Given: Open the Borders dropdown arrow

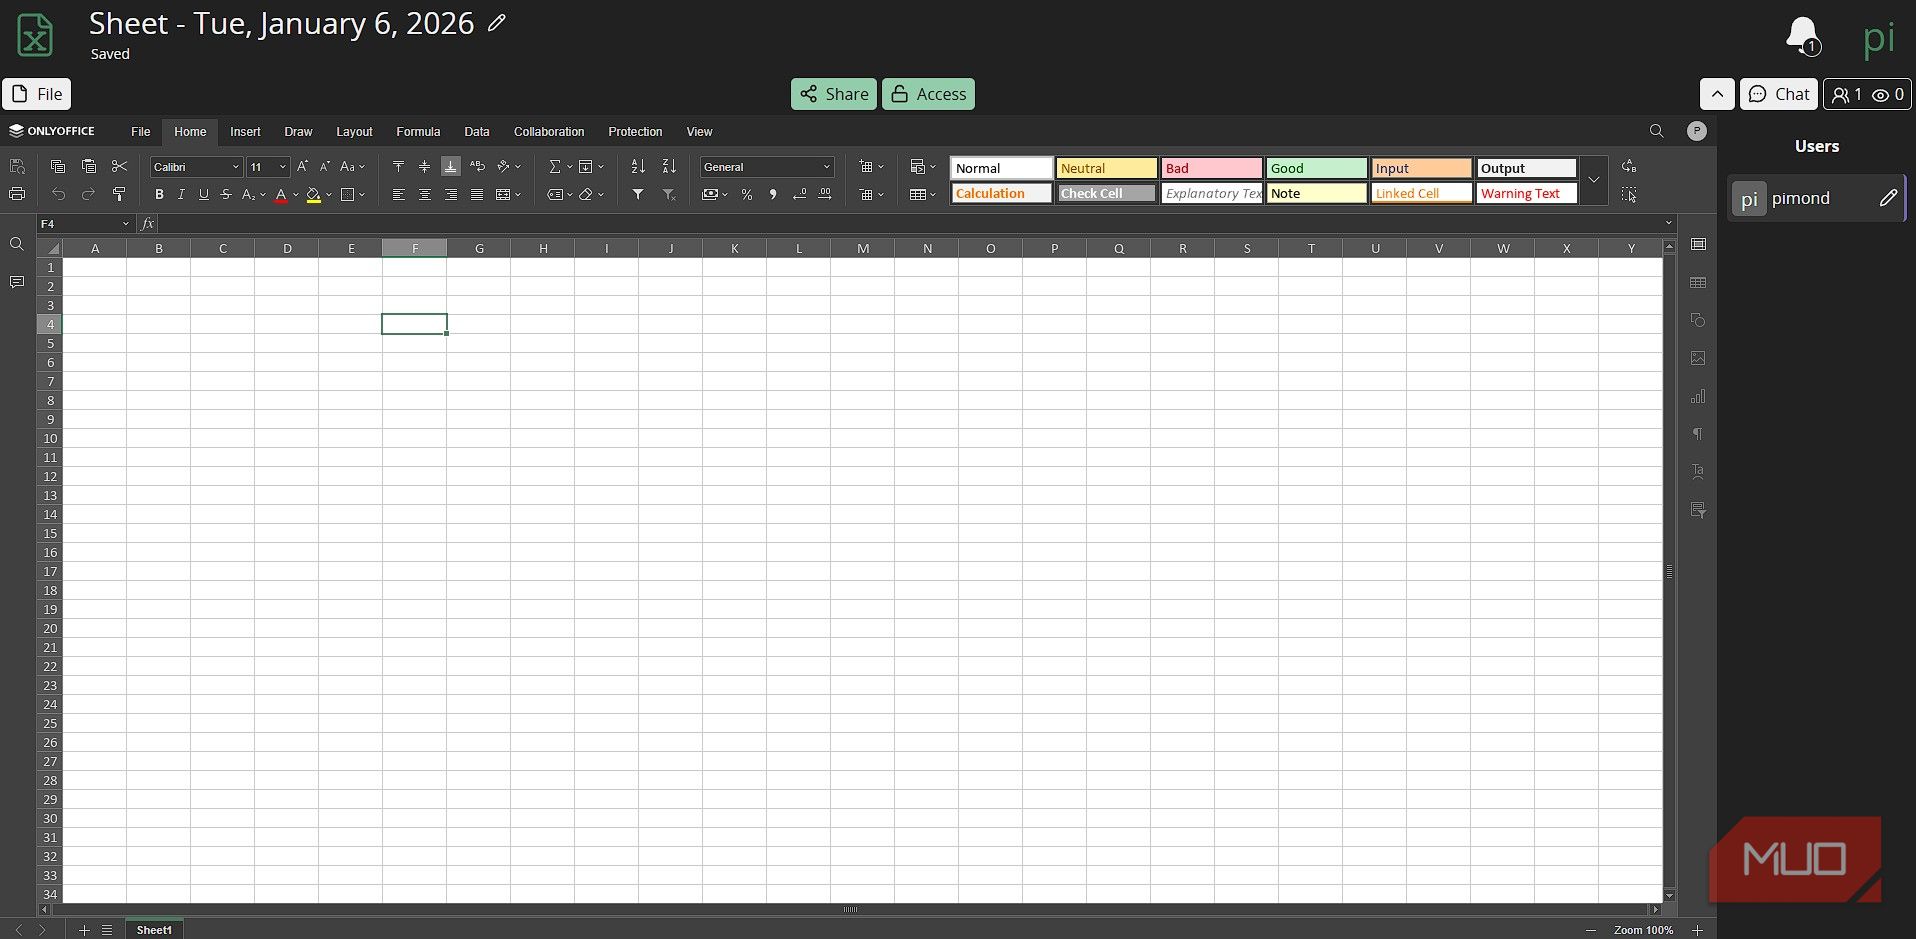Looking at the screenshot, I should (x=362, y=194).
